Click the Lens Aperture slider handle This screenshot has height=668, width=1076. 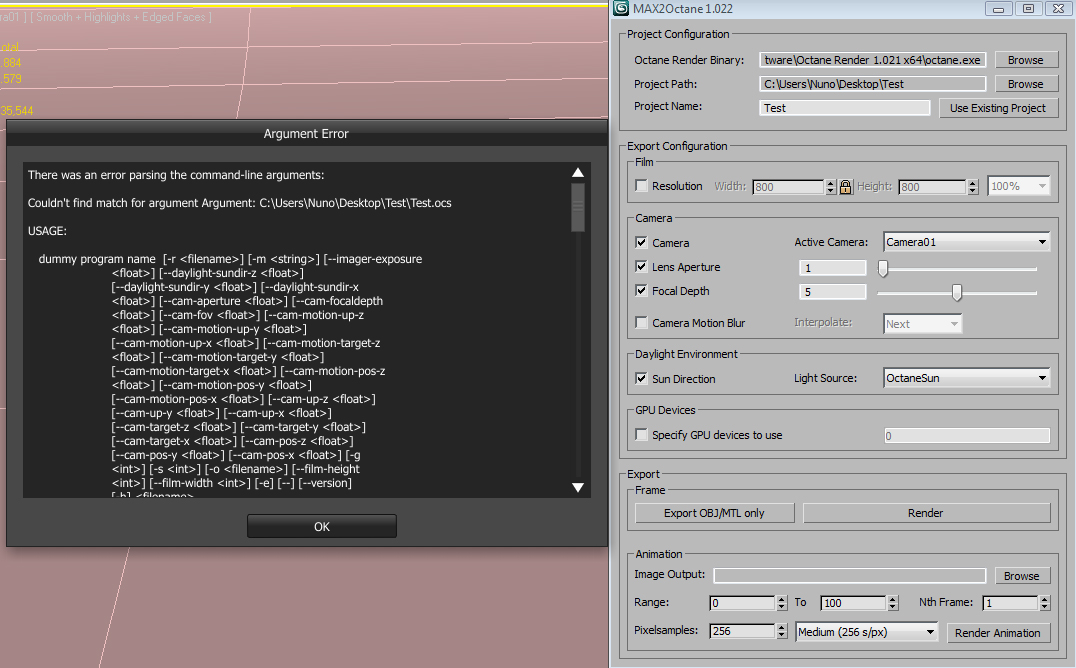pos(883,268)
